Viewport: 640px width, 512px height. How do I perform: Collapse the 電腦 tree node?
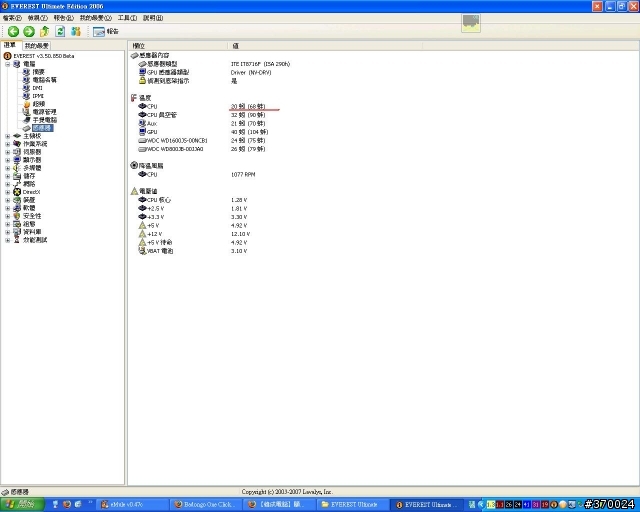click(7, 64)
